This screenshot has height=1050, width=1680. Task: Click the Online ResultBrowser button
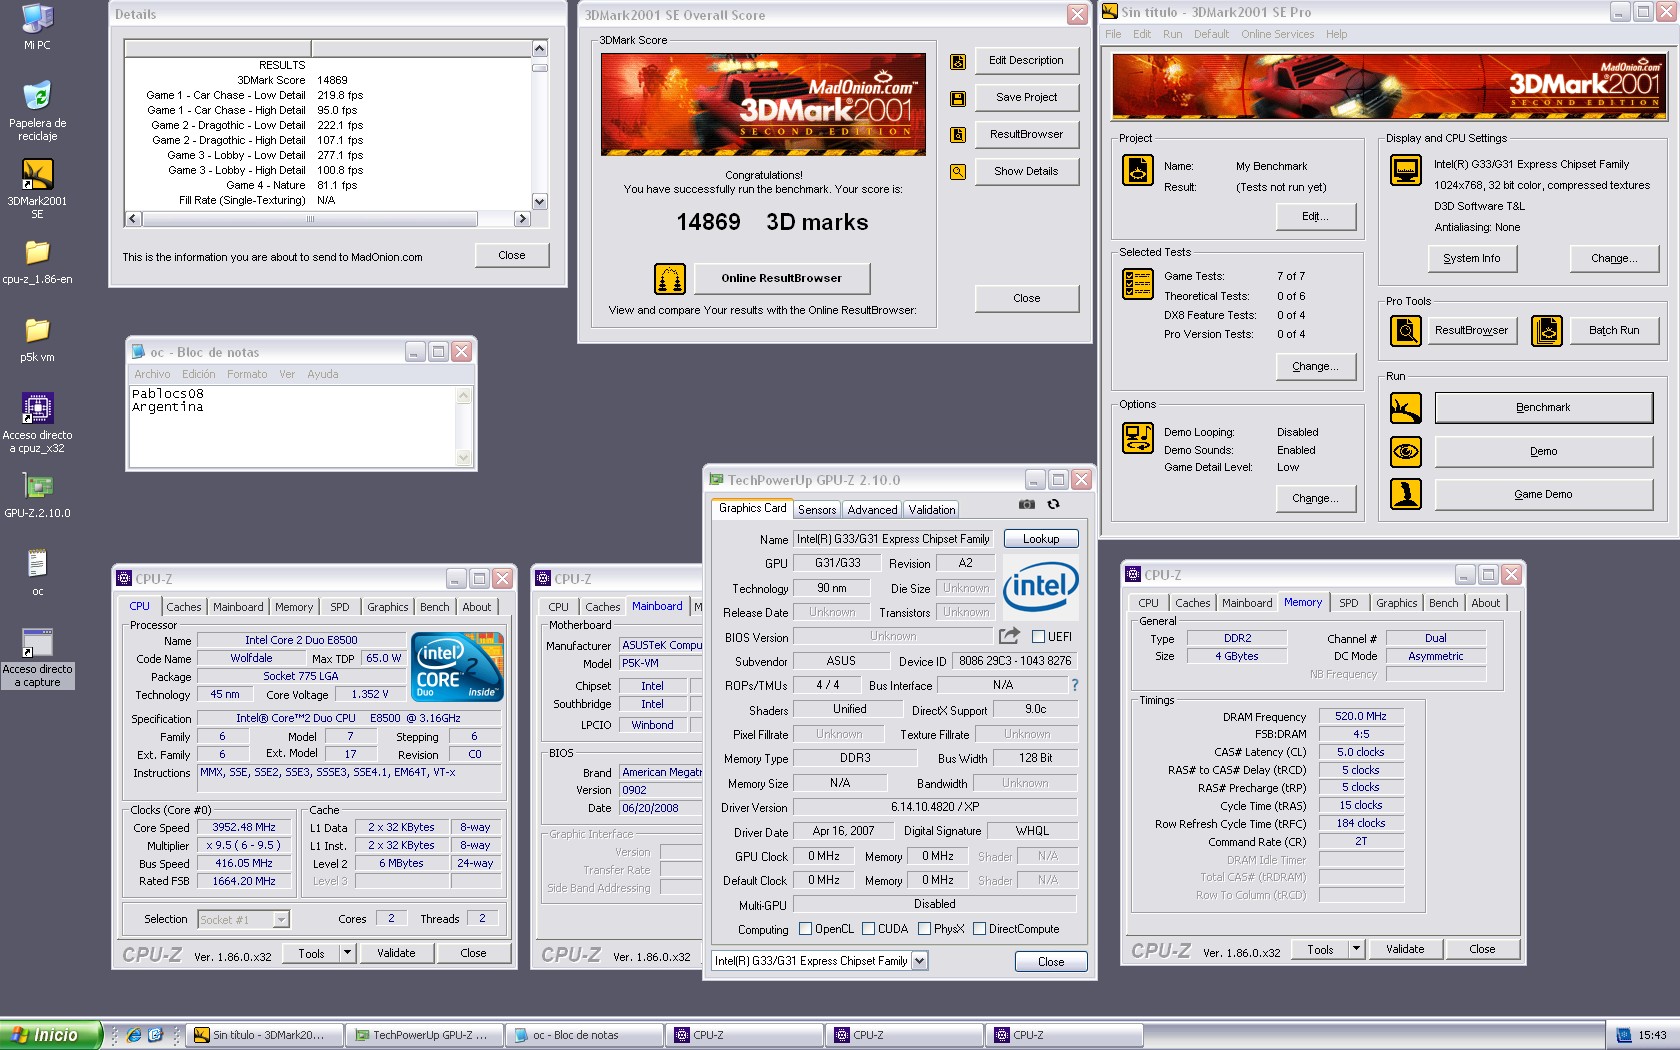(x=781, y=278)
